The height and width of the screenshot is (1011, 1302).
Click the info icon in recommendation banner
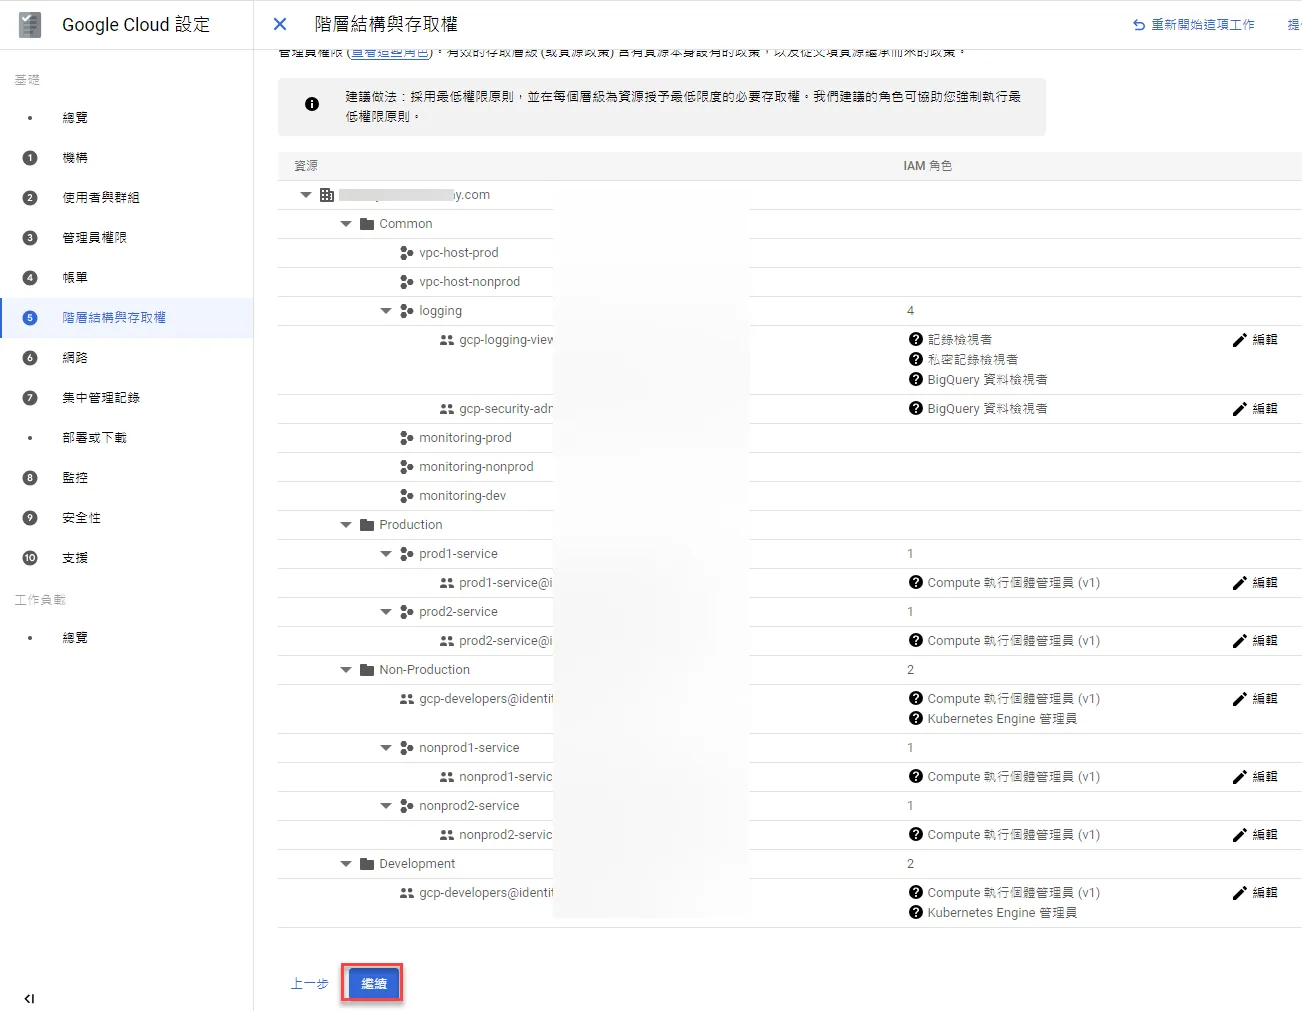click(312, 104)
